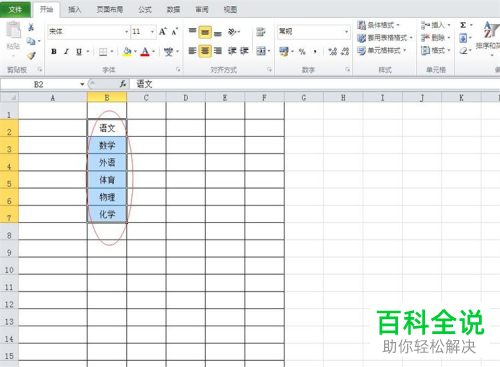Toggle Align Text Right

tap(218, 51)
